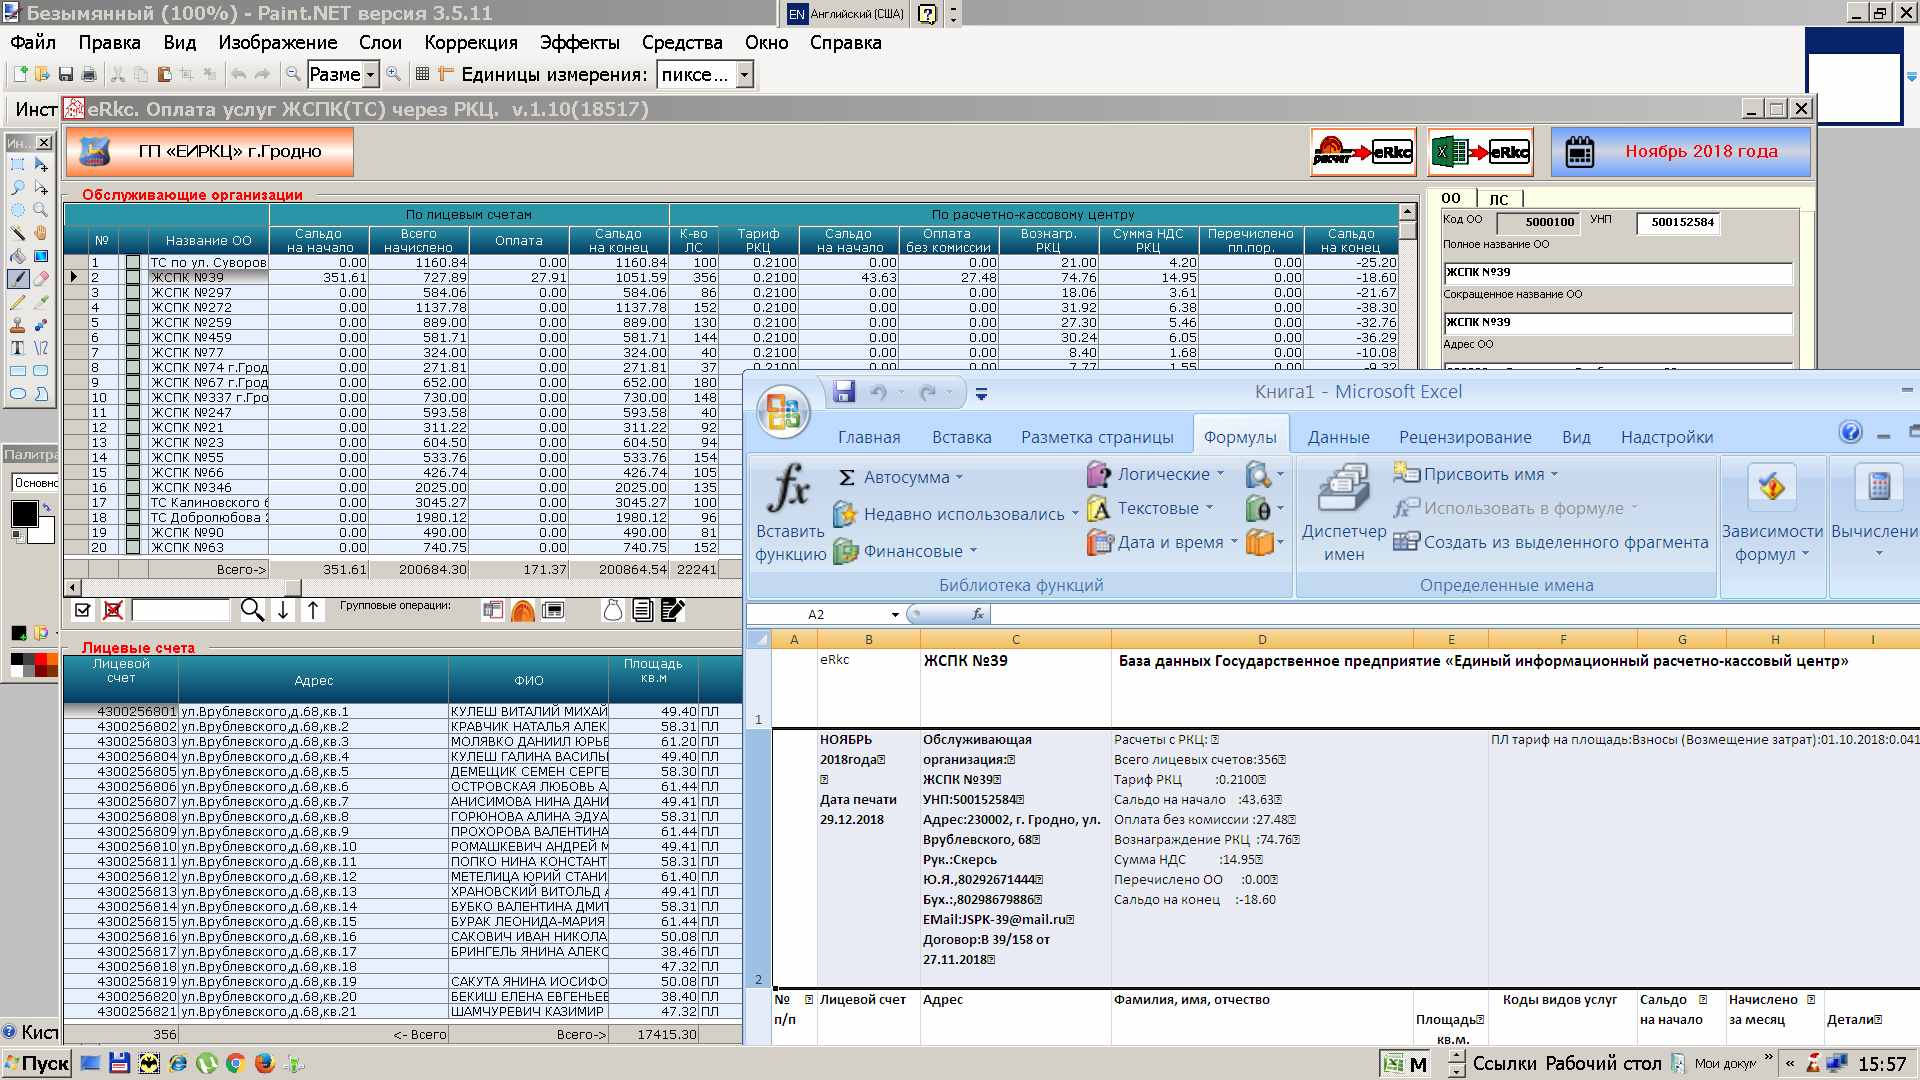The image size is (1920, 1080).
Task: Open the measurement units dropdown
Action: click(x=744, y=74)
